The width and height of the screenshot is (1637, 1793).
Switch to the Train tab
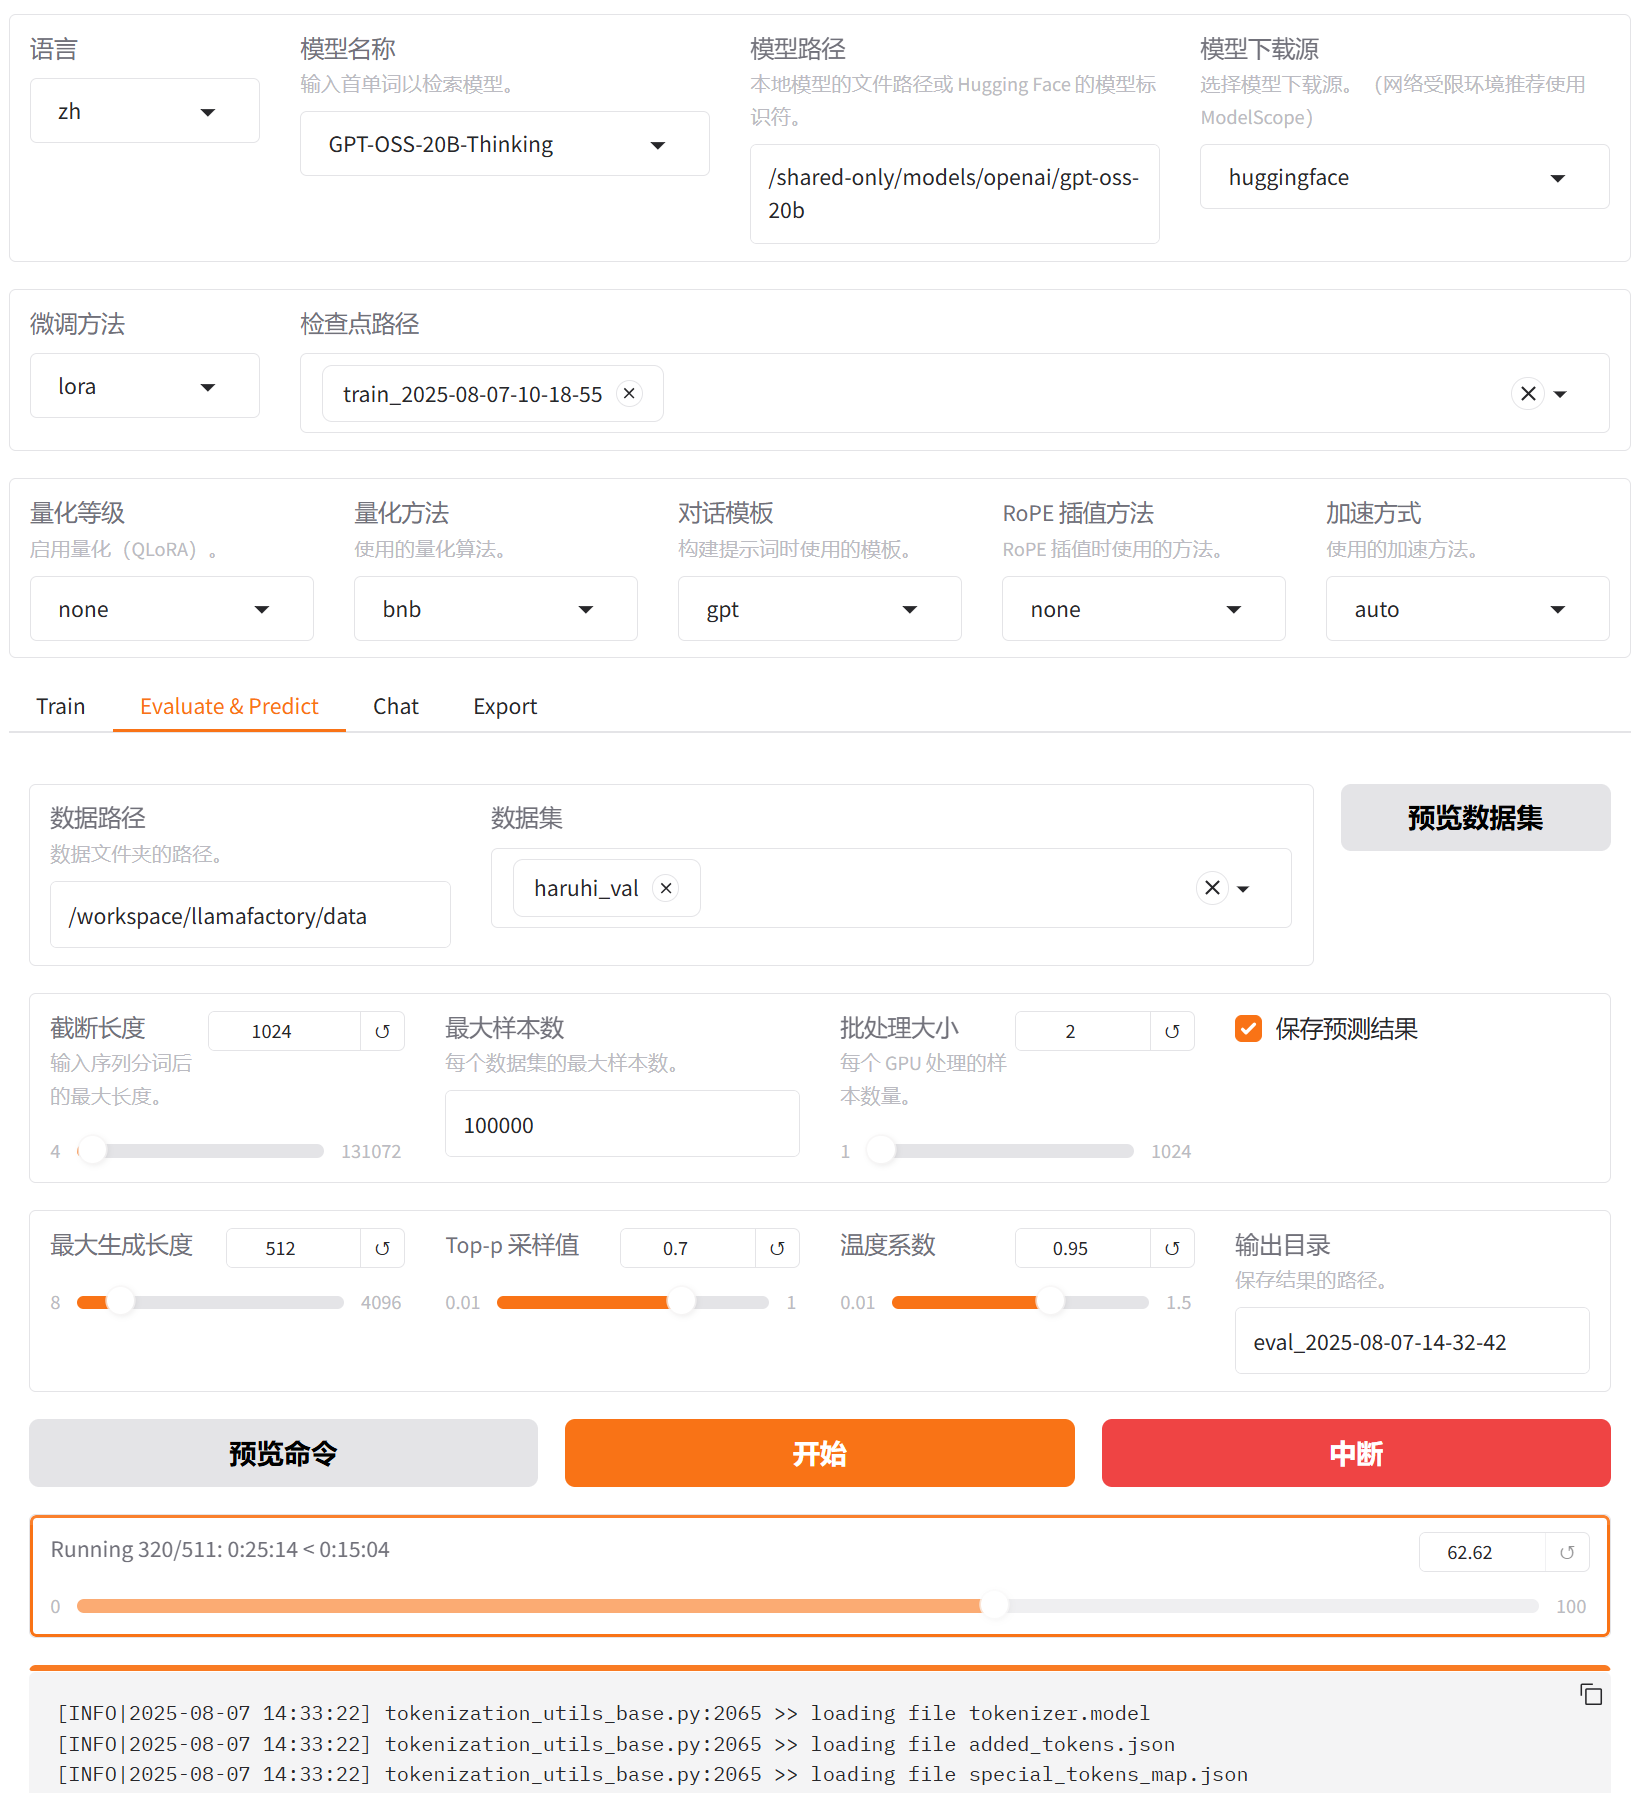[x=61, y=706]
